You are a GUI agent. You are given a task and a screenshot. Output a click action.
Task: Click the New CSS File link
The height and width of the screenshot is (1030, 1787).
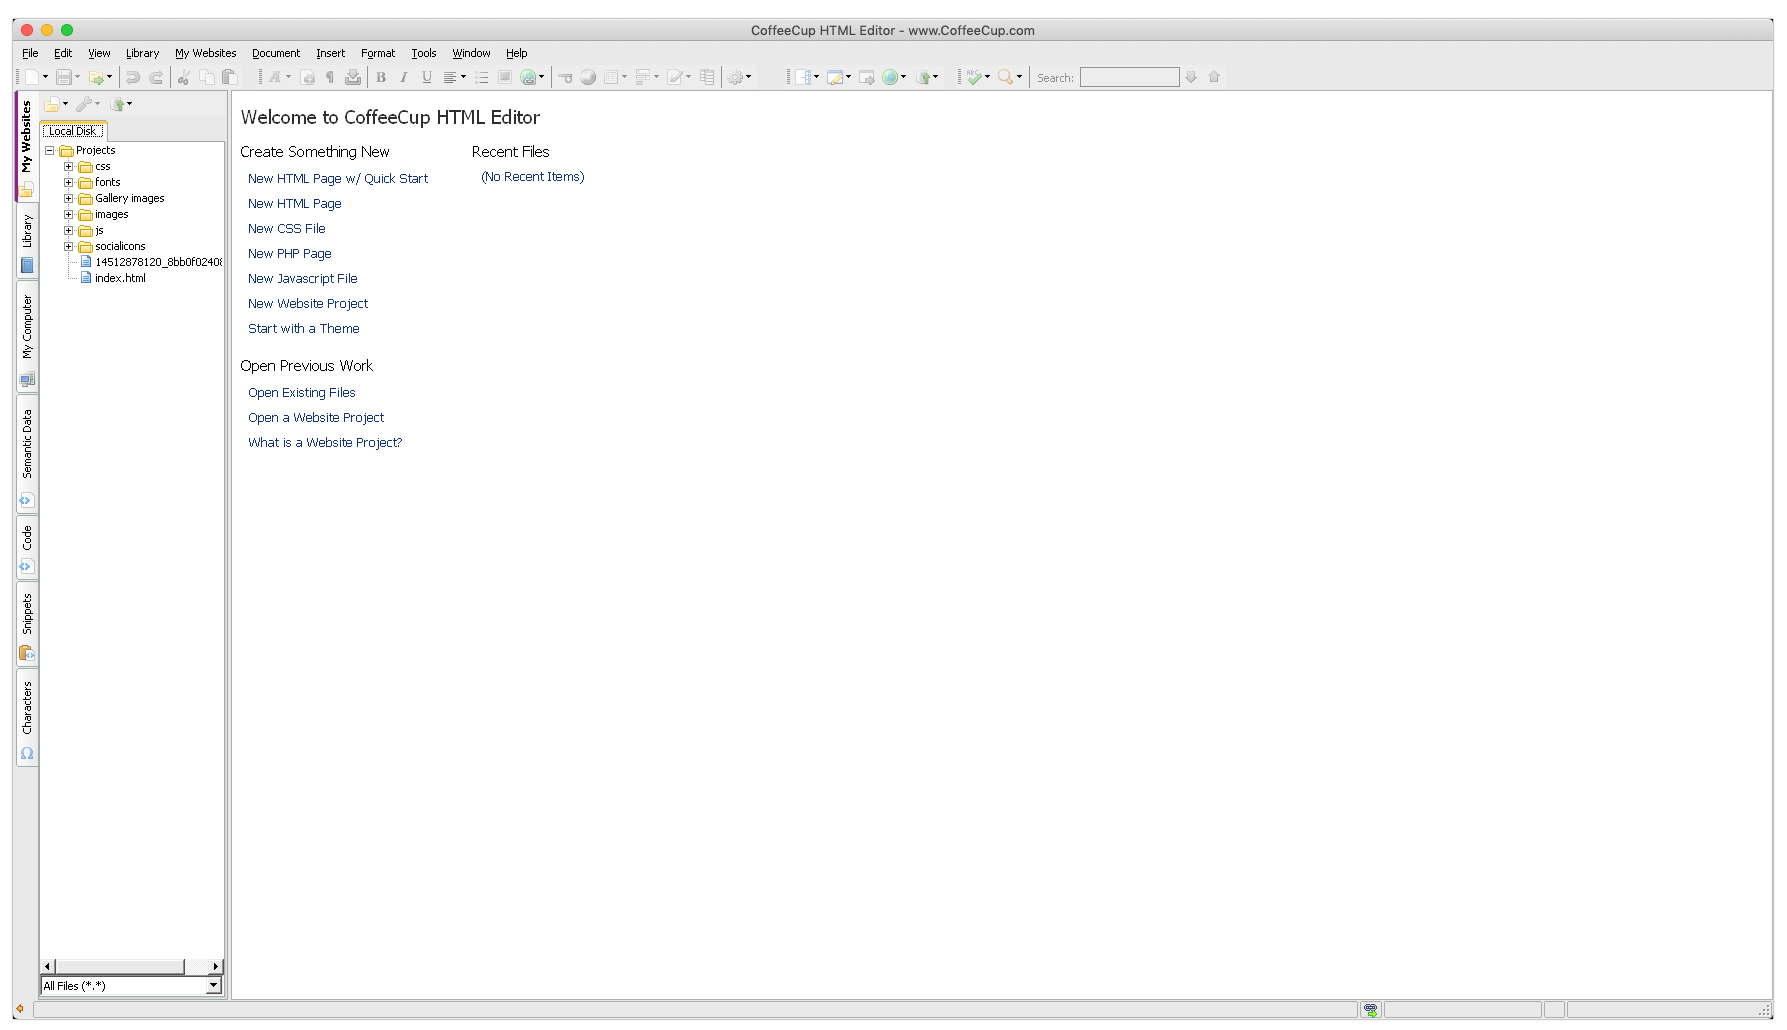pos(287,228)
